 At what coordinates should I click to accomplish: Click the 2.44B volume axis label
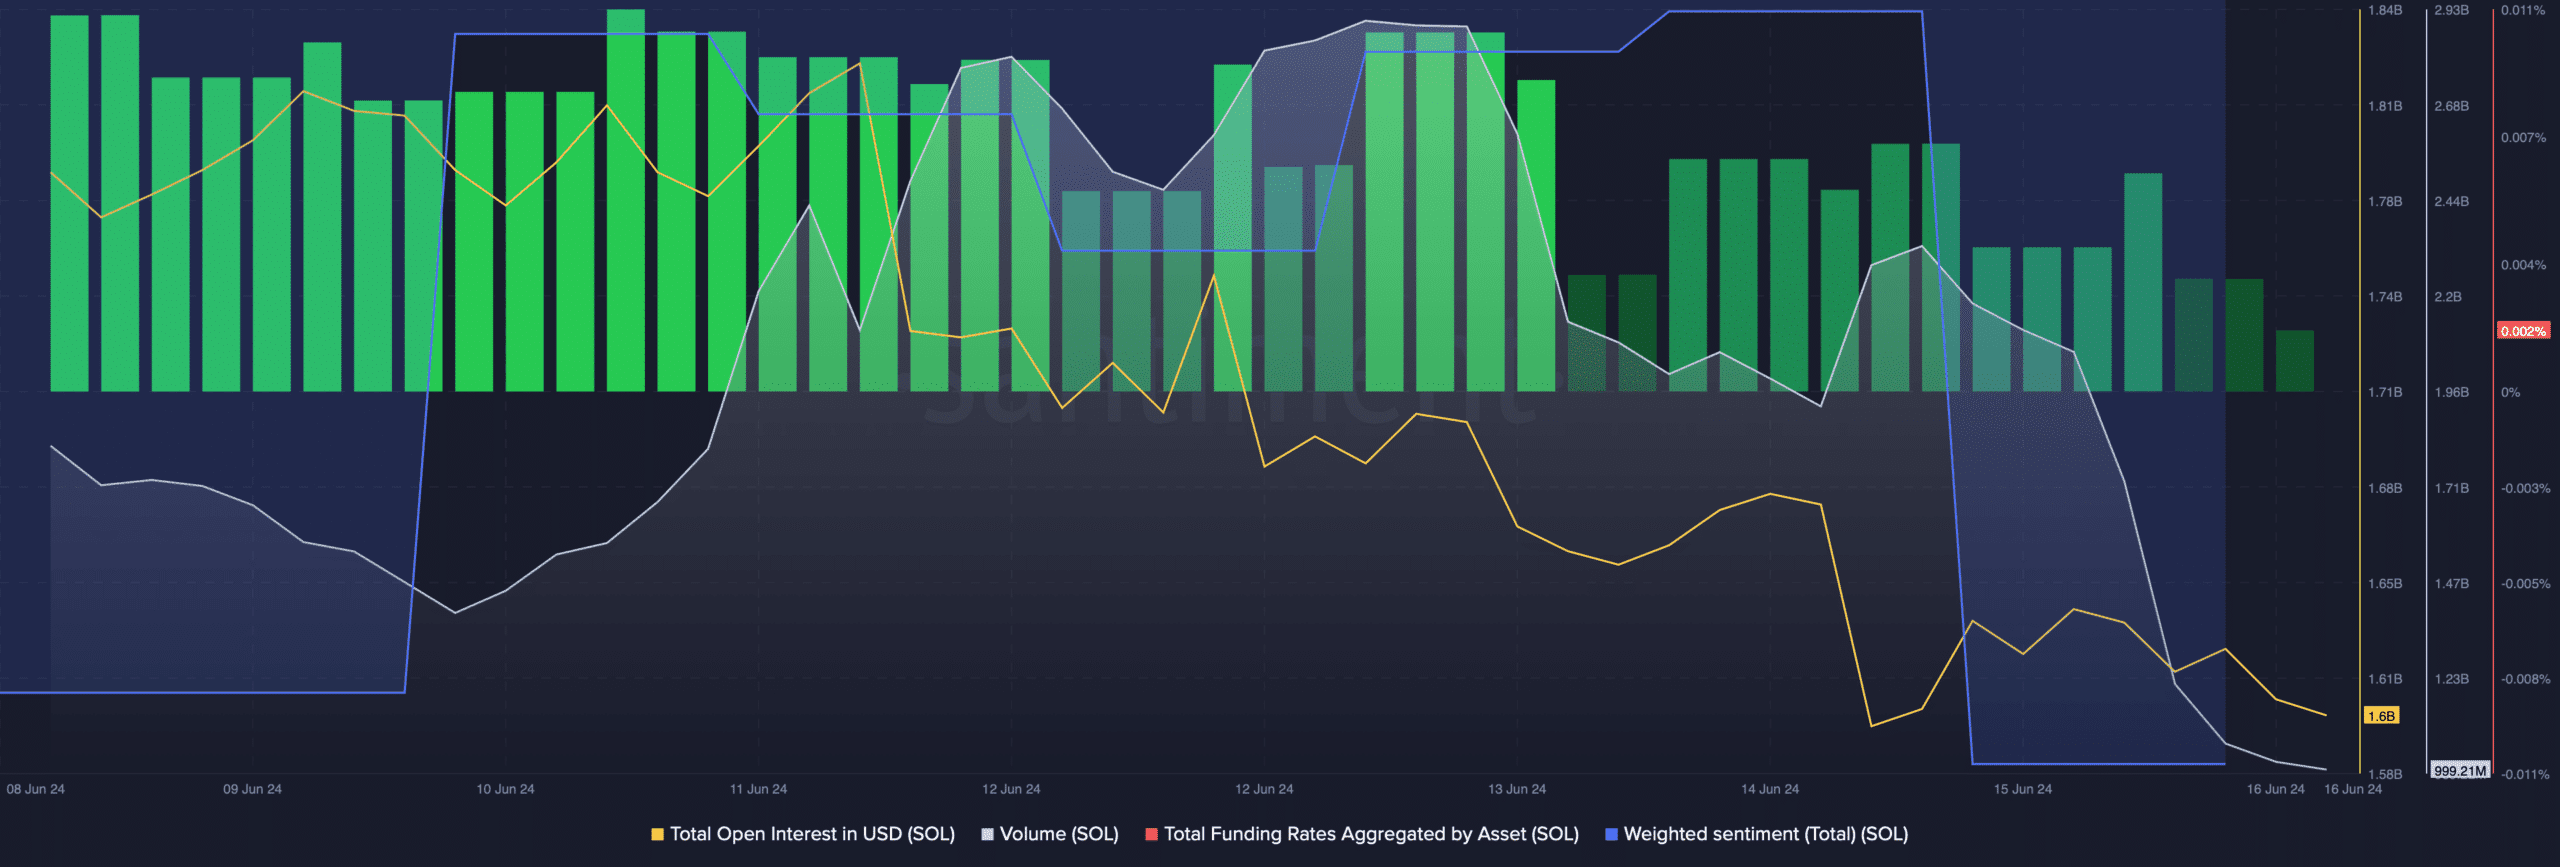[x=2452, y=202]
